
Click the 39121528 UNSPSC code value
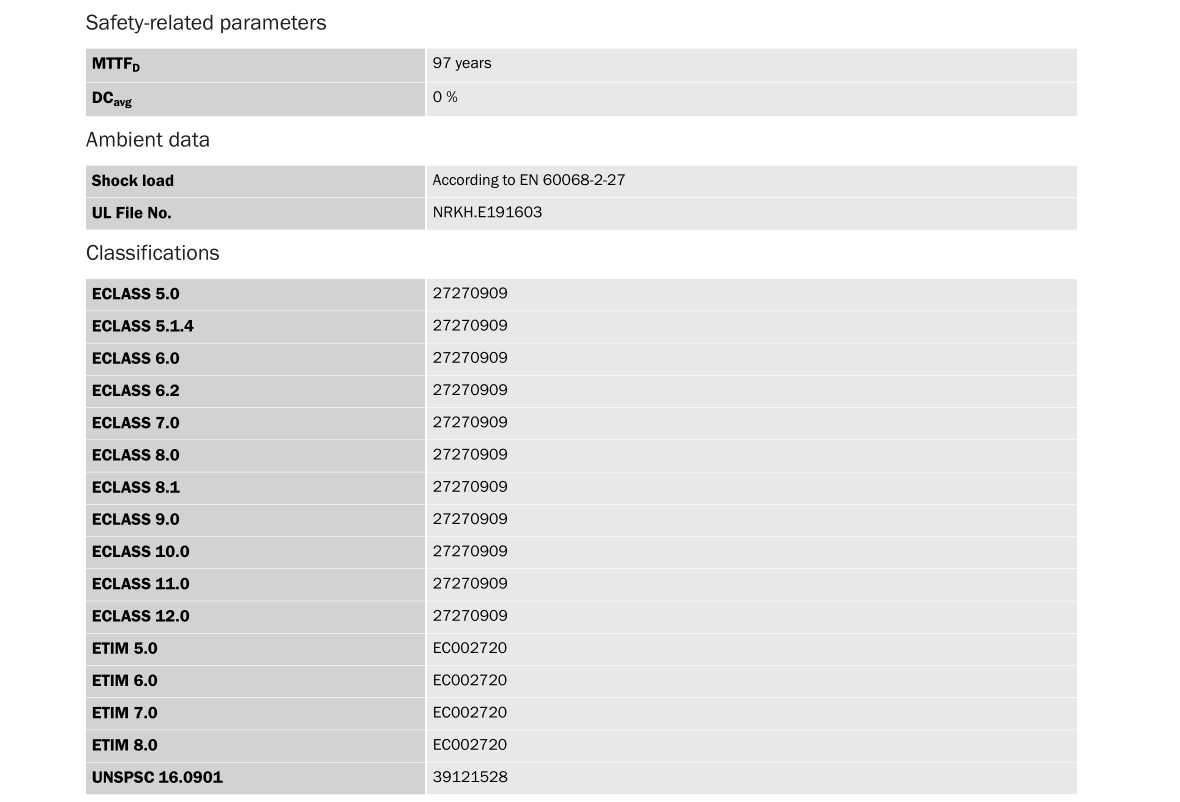tap(470, 776)
